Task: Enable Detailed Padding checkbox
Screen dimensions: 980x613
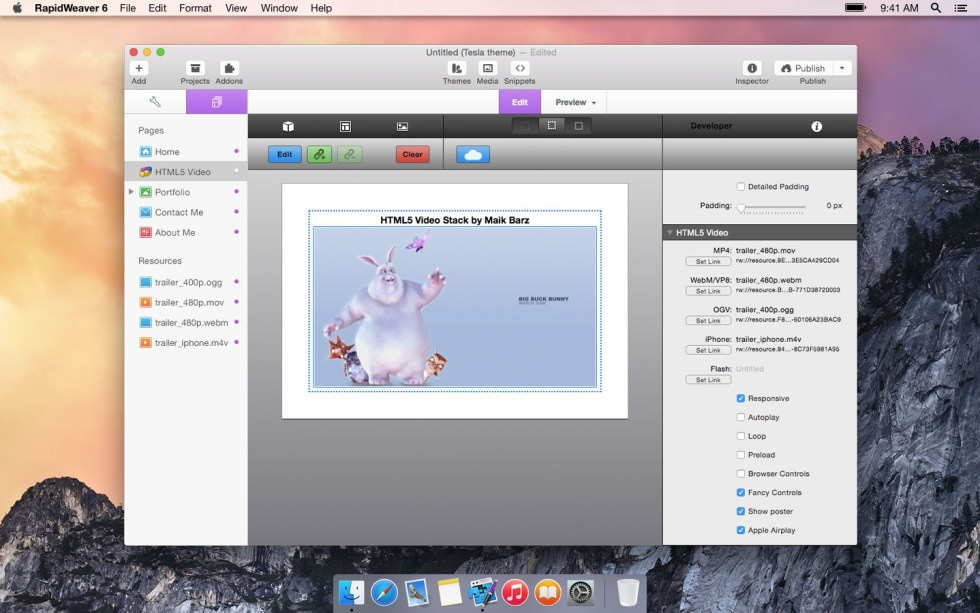Action: tap(741, 186)
